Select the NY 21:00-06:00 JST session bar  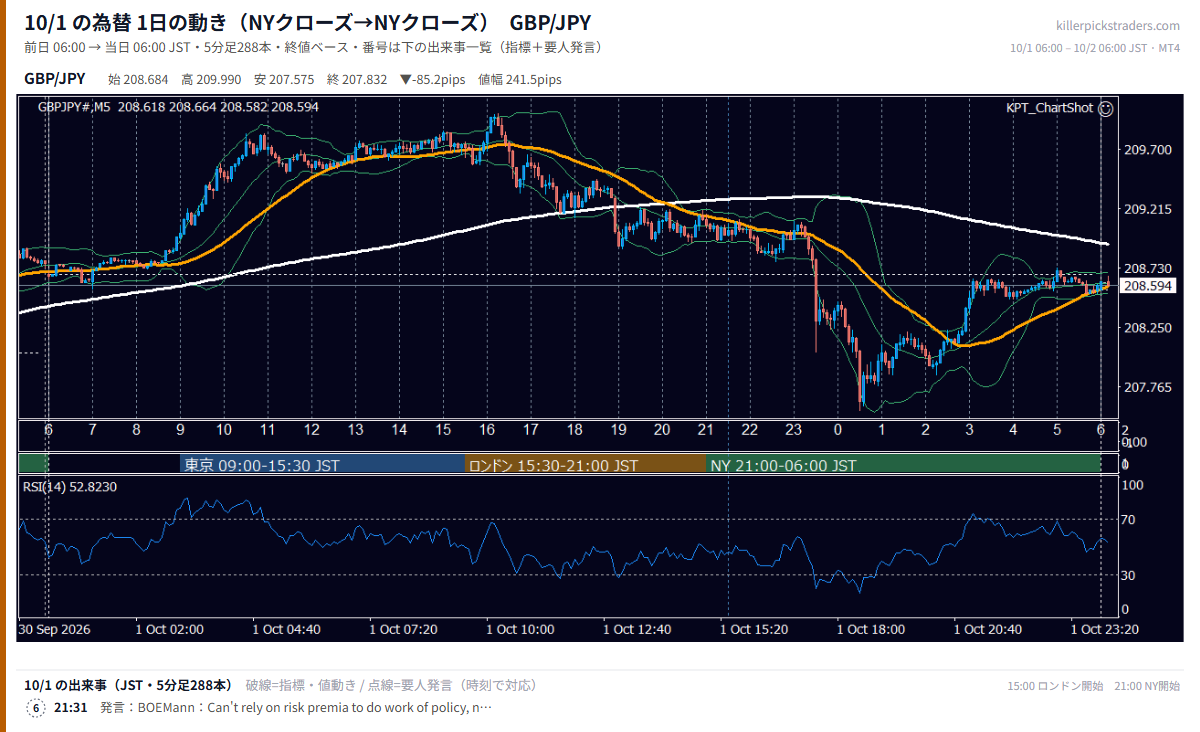[x=903, y=465]
